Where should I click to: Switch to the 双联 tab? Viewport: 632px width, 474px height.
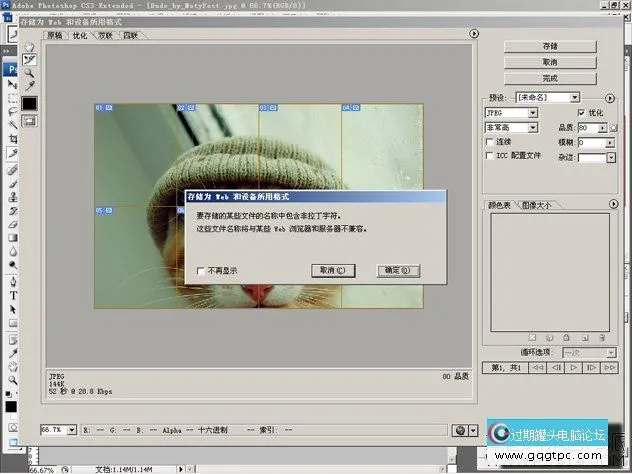coord(105,35)
